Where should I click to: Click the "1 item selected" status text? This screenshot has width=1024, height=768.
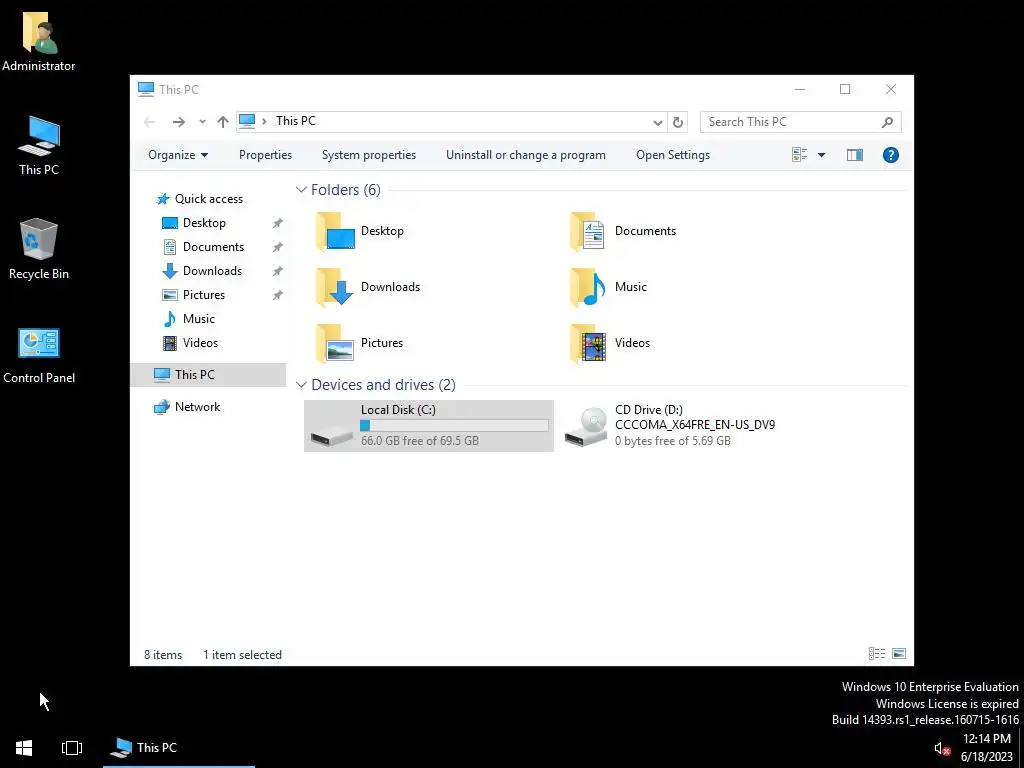point(242,654)
